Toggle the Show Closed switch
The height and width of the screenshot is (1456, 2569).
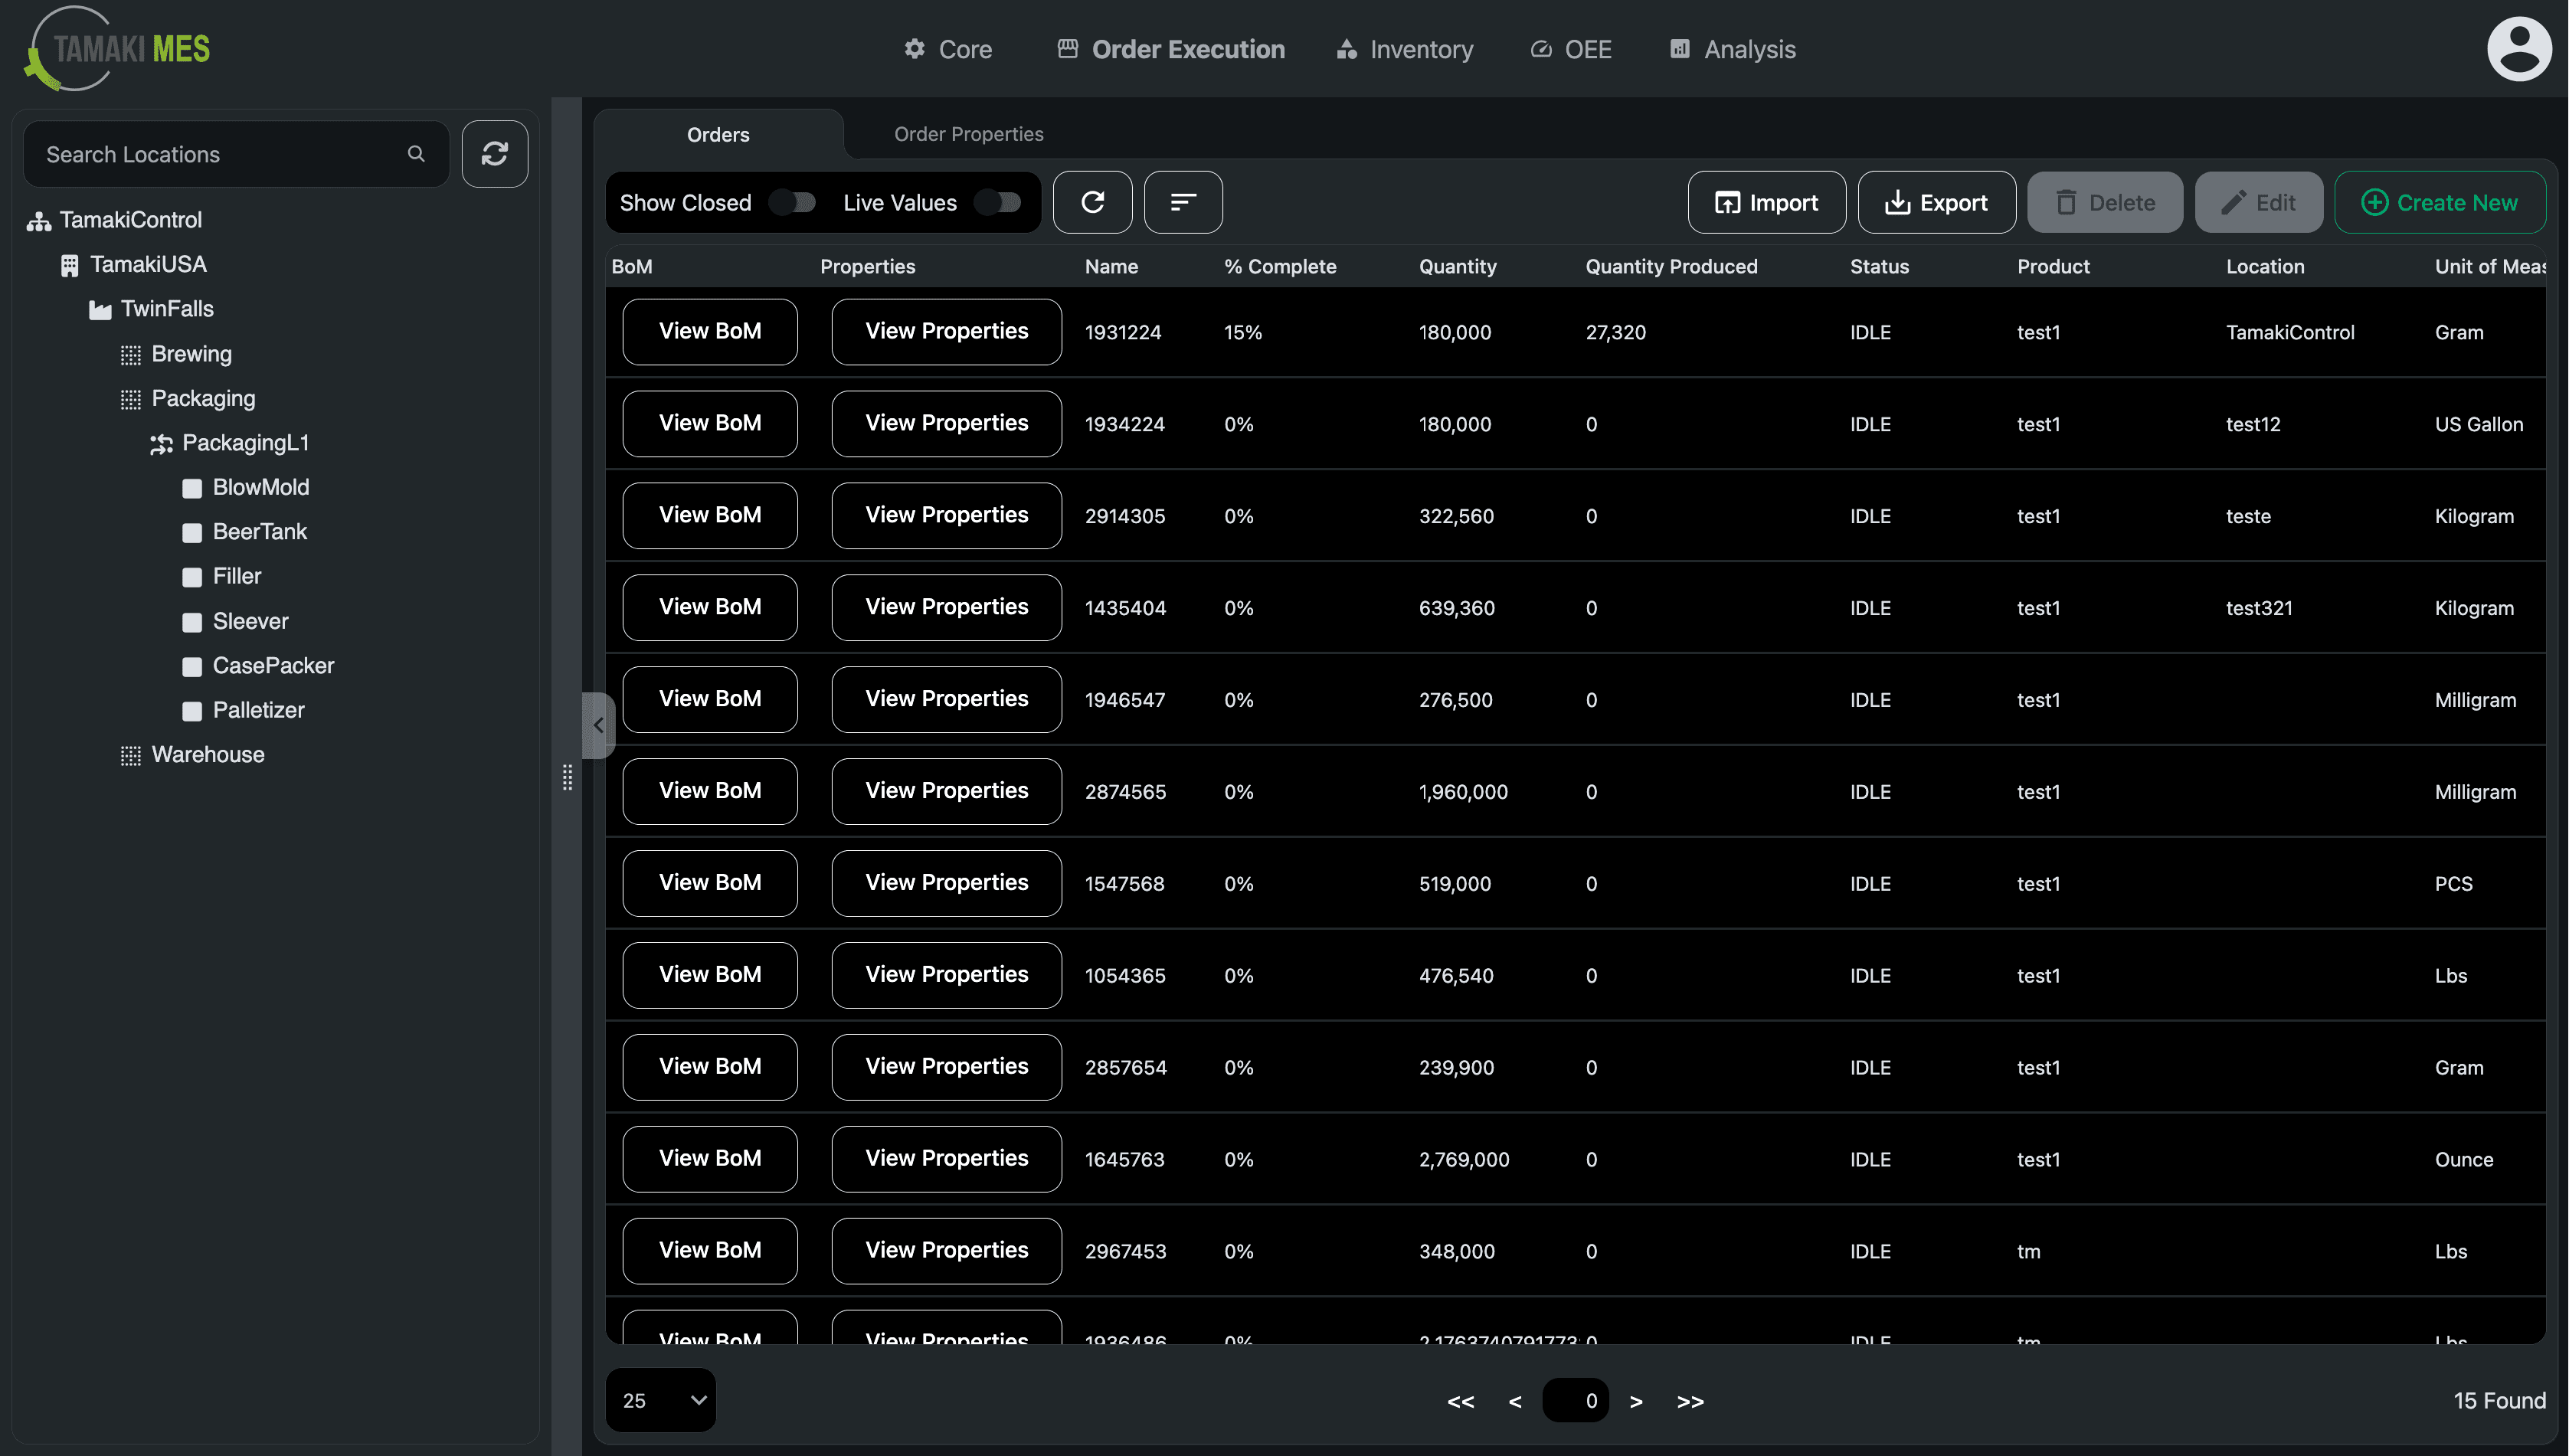[x=793, y=202]
